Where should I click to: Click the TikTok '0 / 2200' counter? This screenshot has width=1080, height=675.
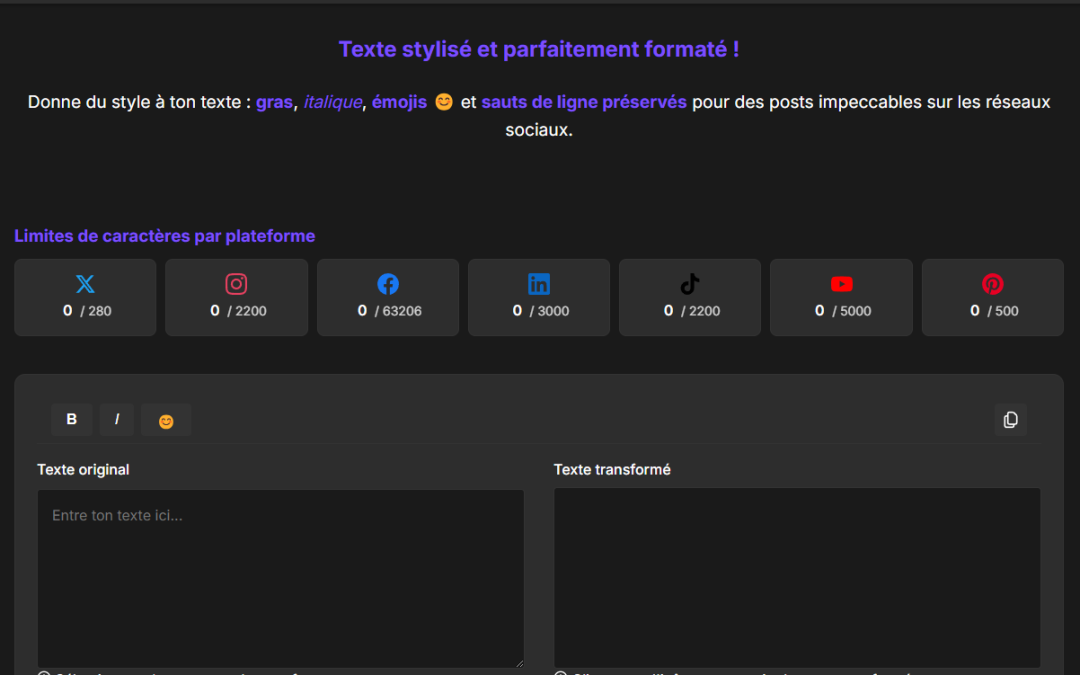(x=692, y=311)
